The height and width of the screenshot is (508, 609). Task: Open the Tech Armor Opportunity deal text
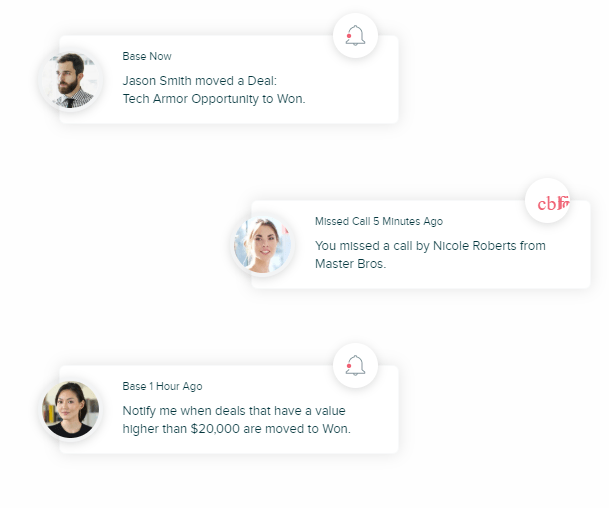190,99
